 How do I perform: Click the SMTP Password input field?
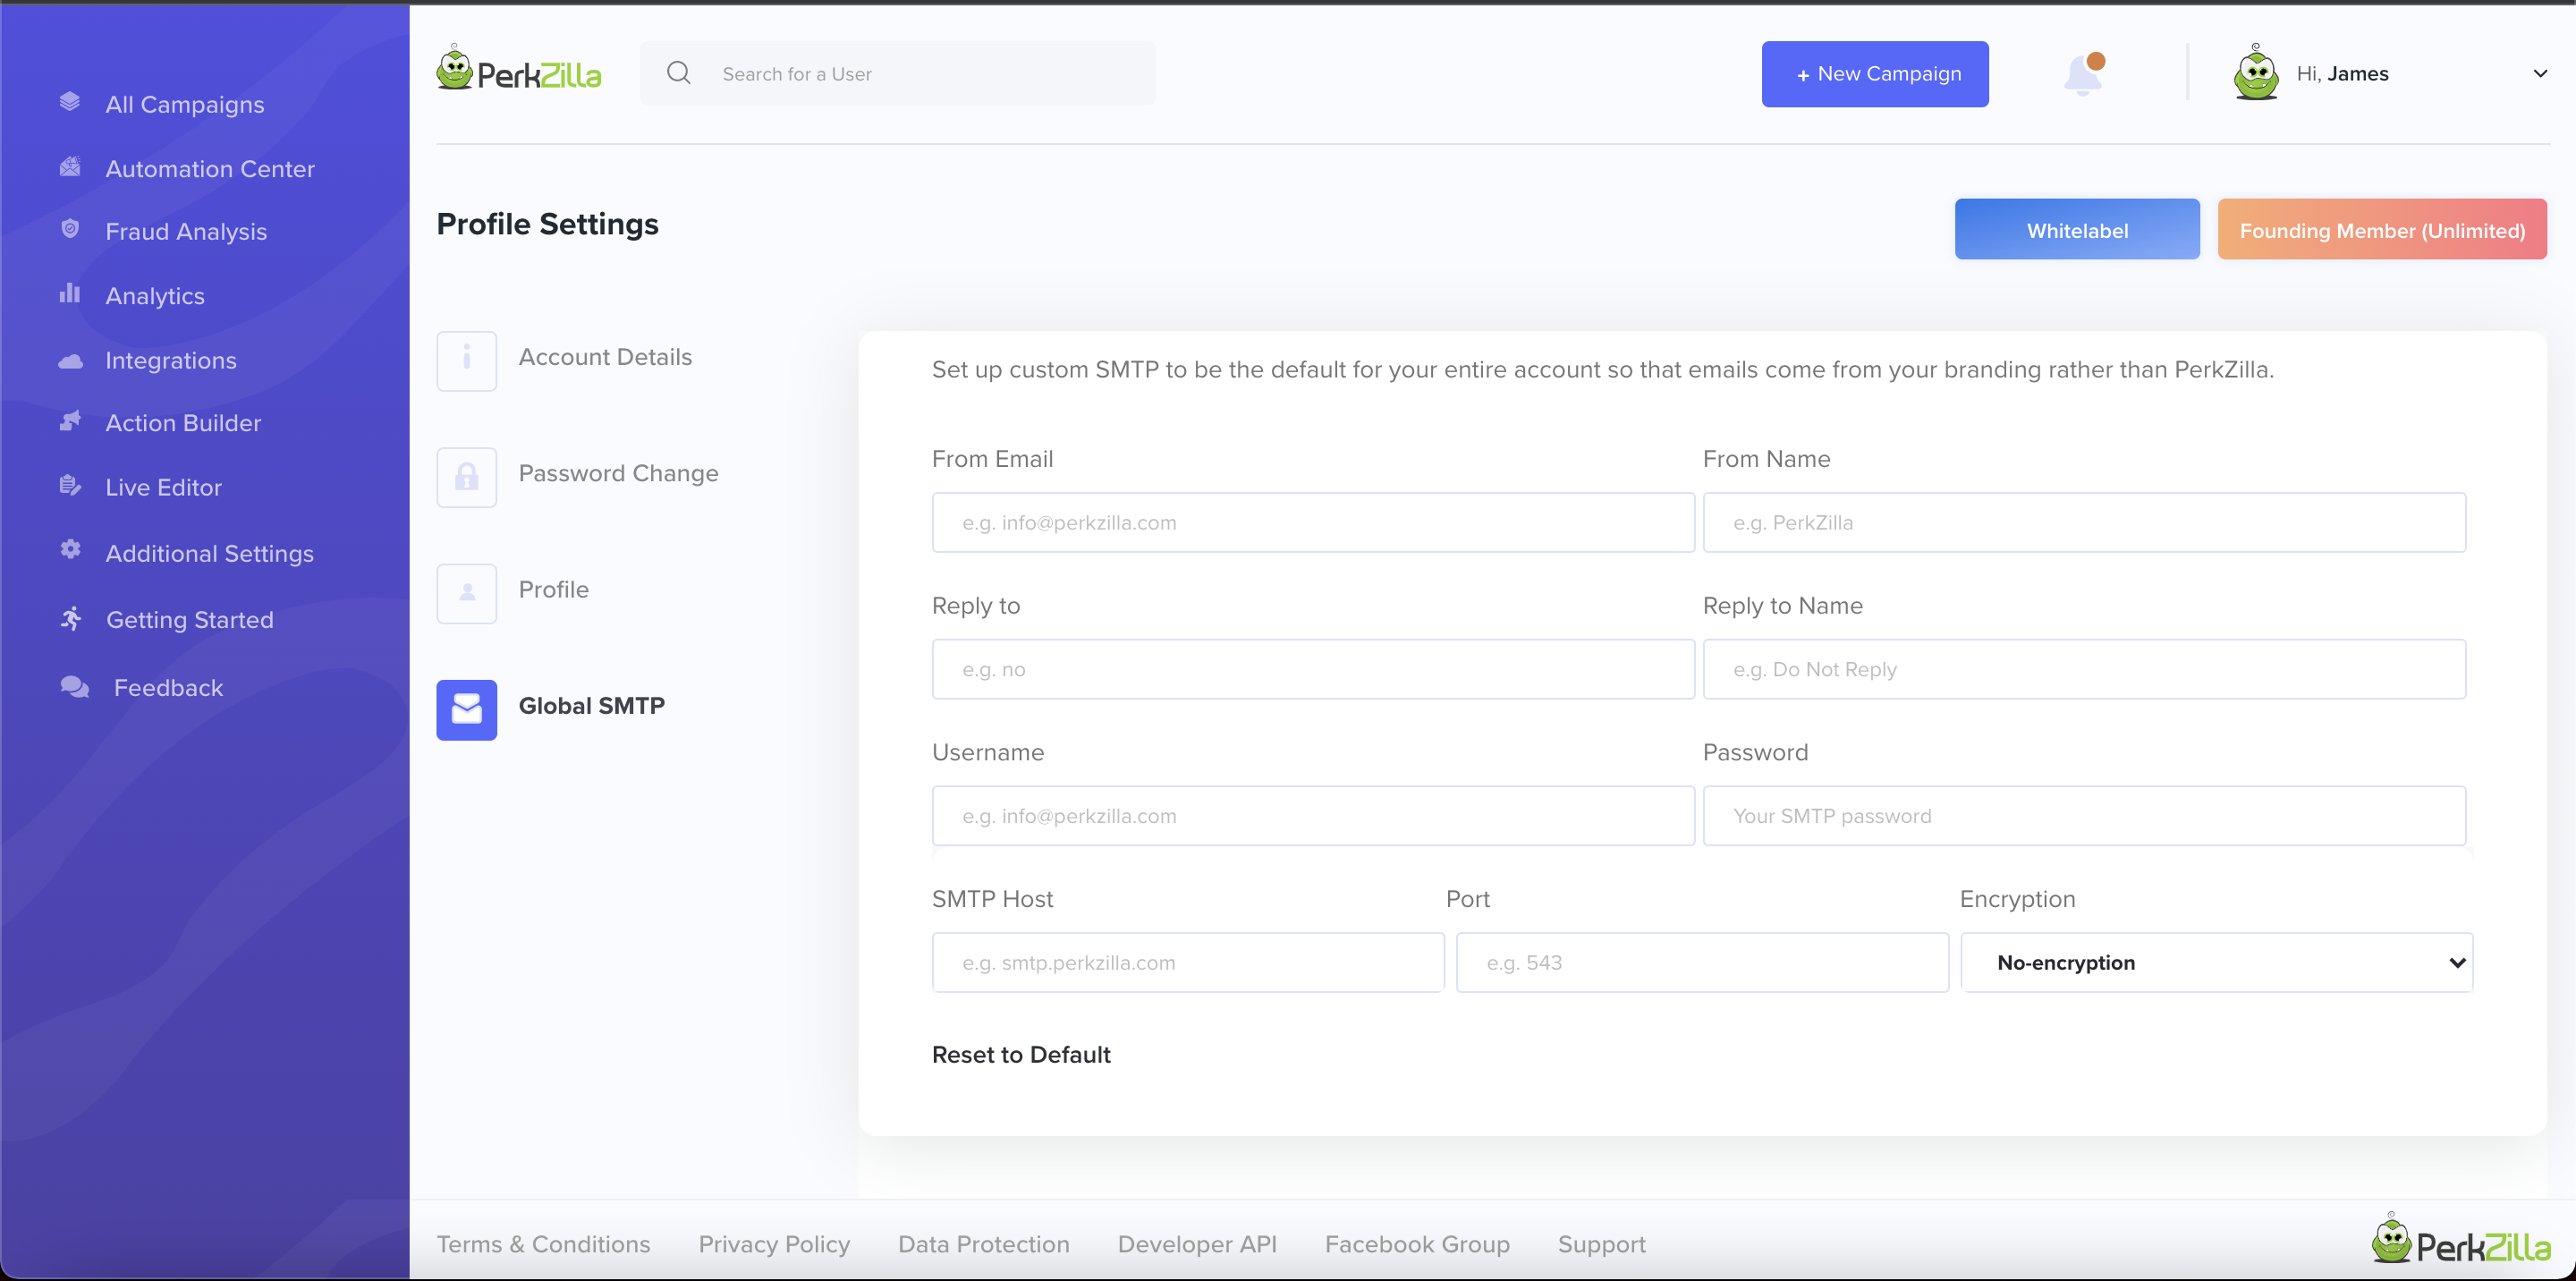point(2084,816)
